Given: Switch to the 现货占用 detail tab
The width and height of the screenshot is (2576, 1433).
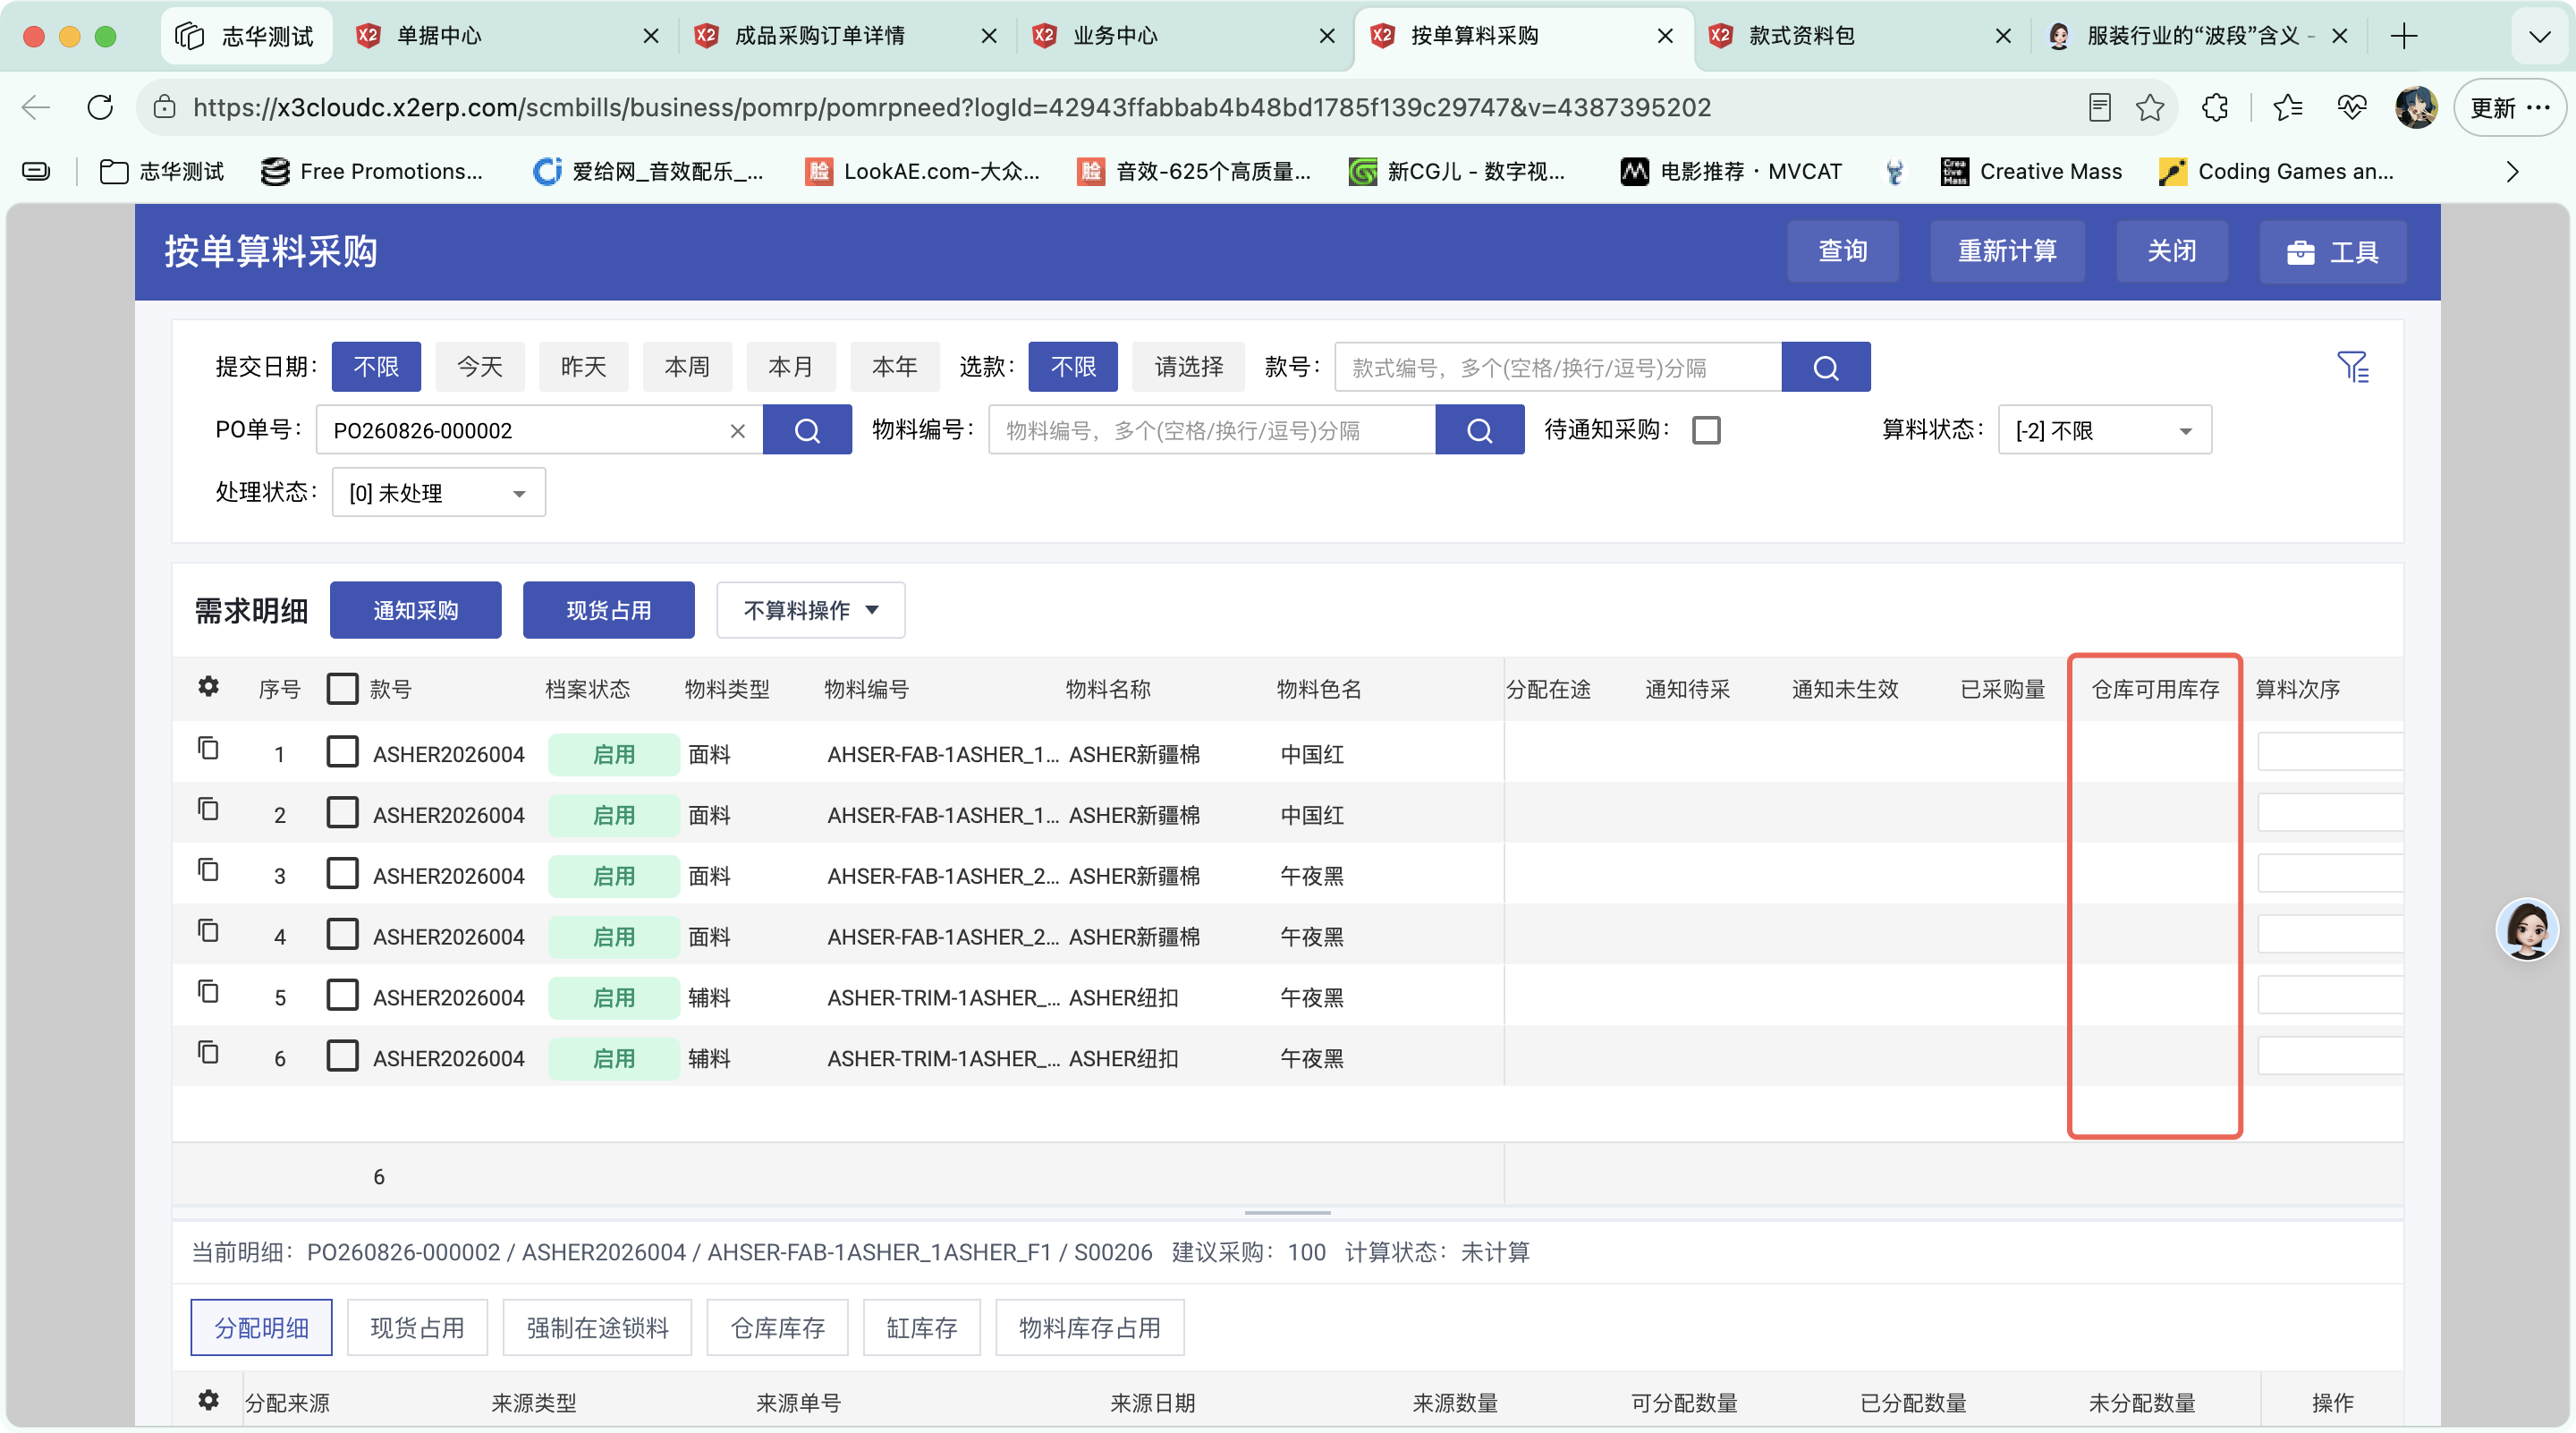Looking at the screenshot, I should (417, 1327).
